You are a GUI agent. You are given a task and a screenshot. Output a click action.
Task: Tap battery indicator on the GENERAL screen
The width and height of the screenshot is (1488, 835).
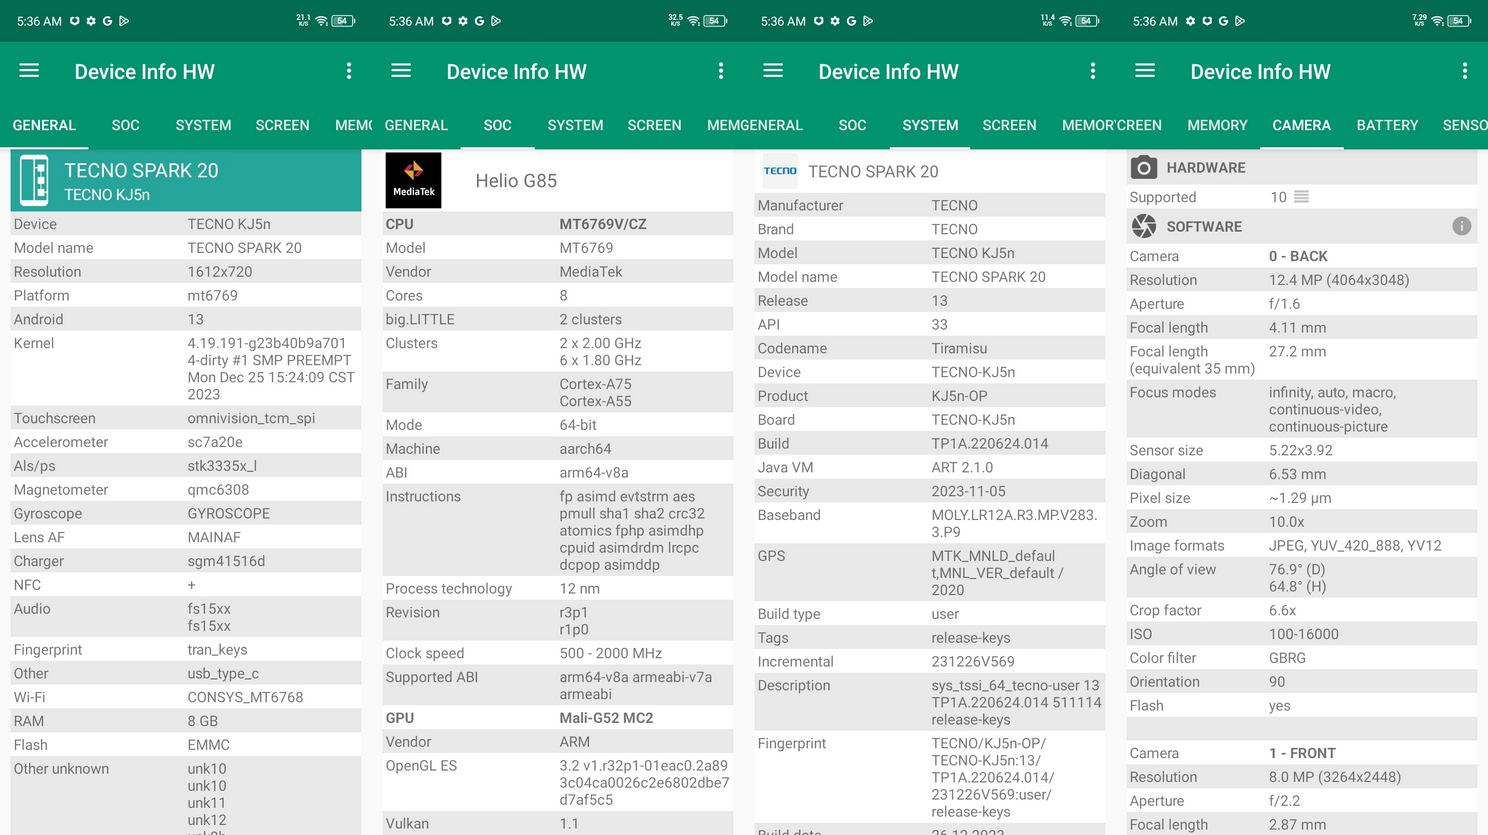click(x=343, y=21)
